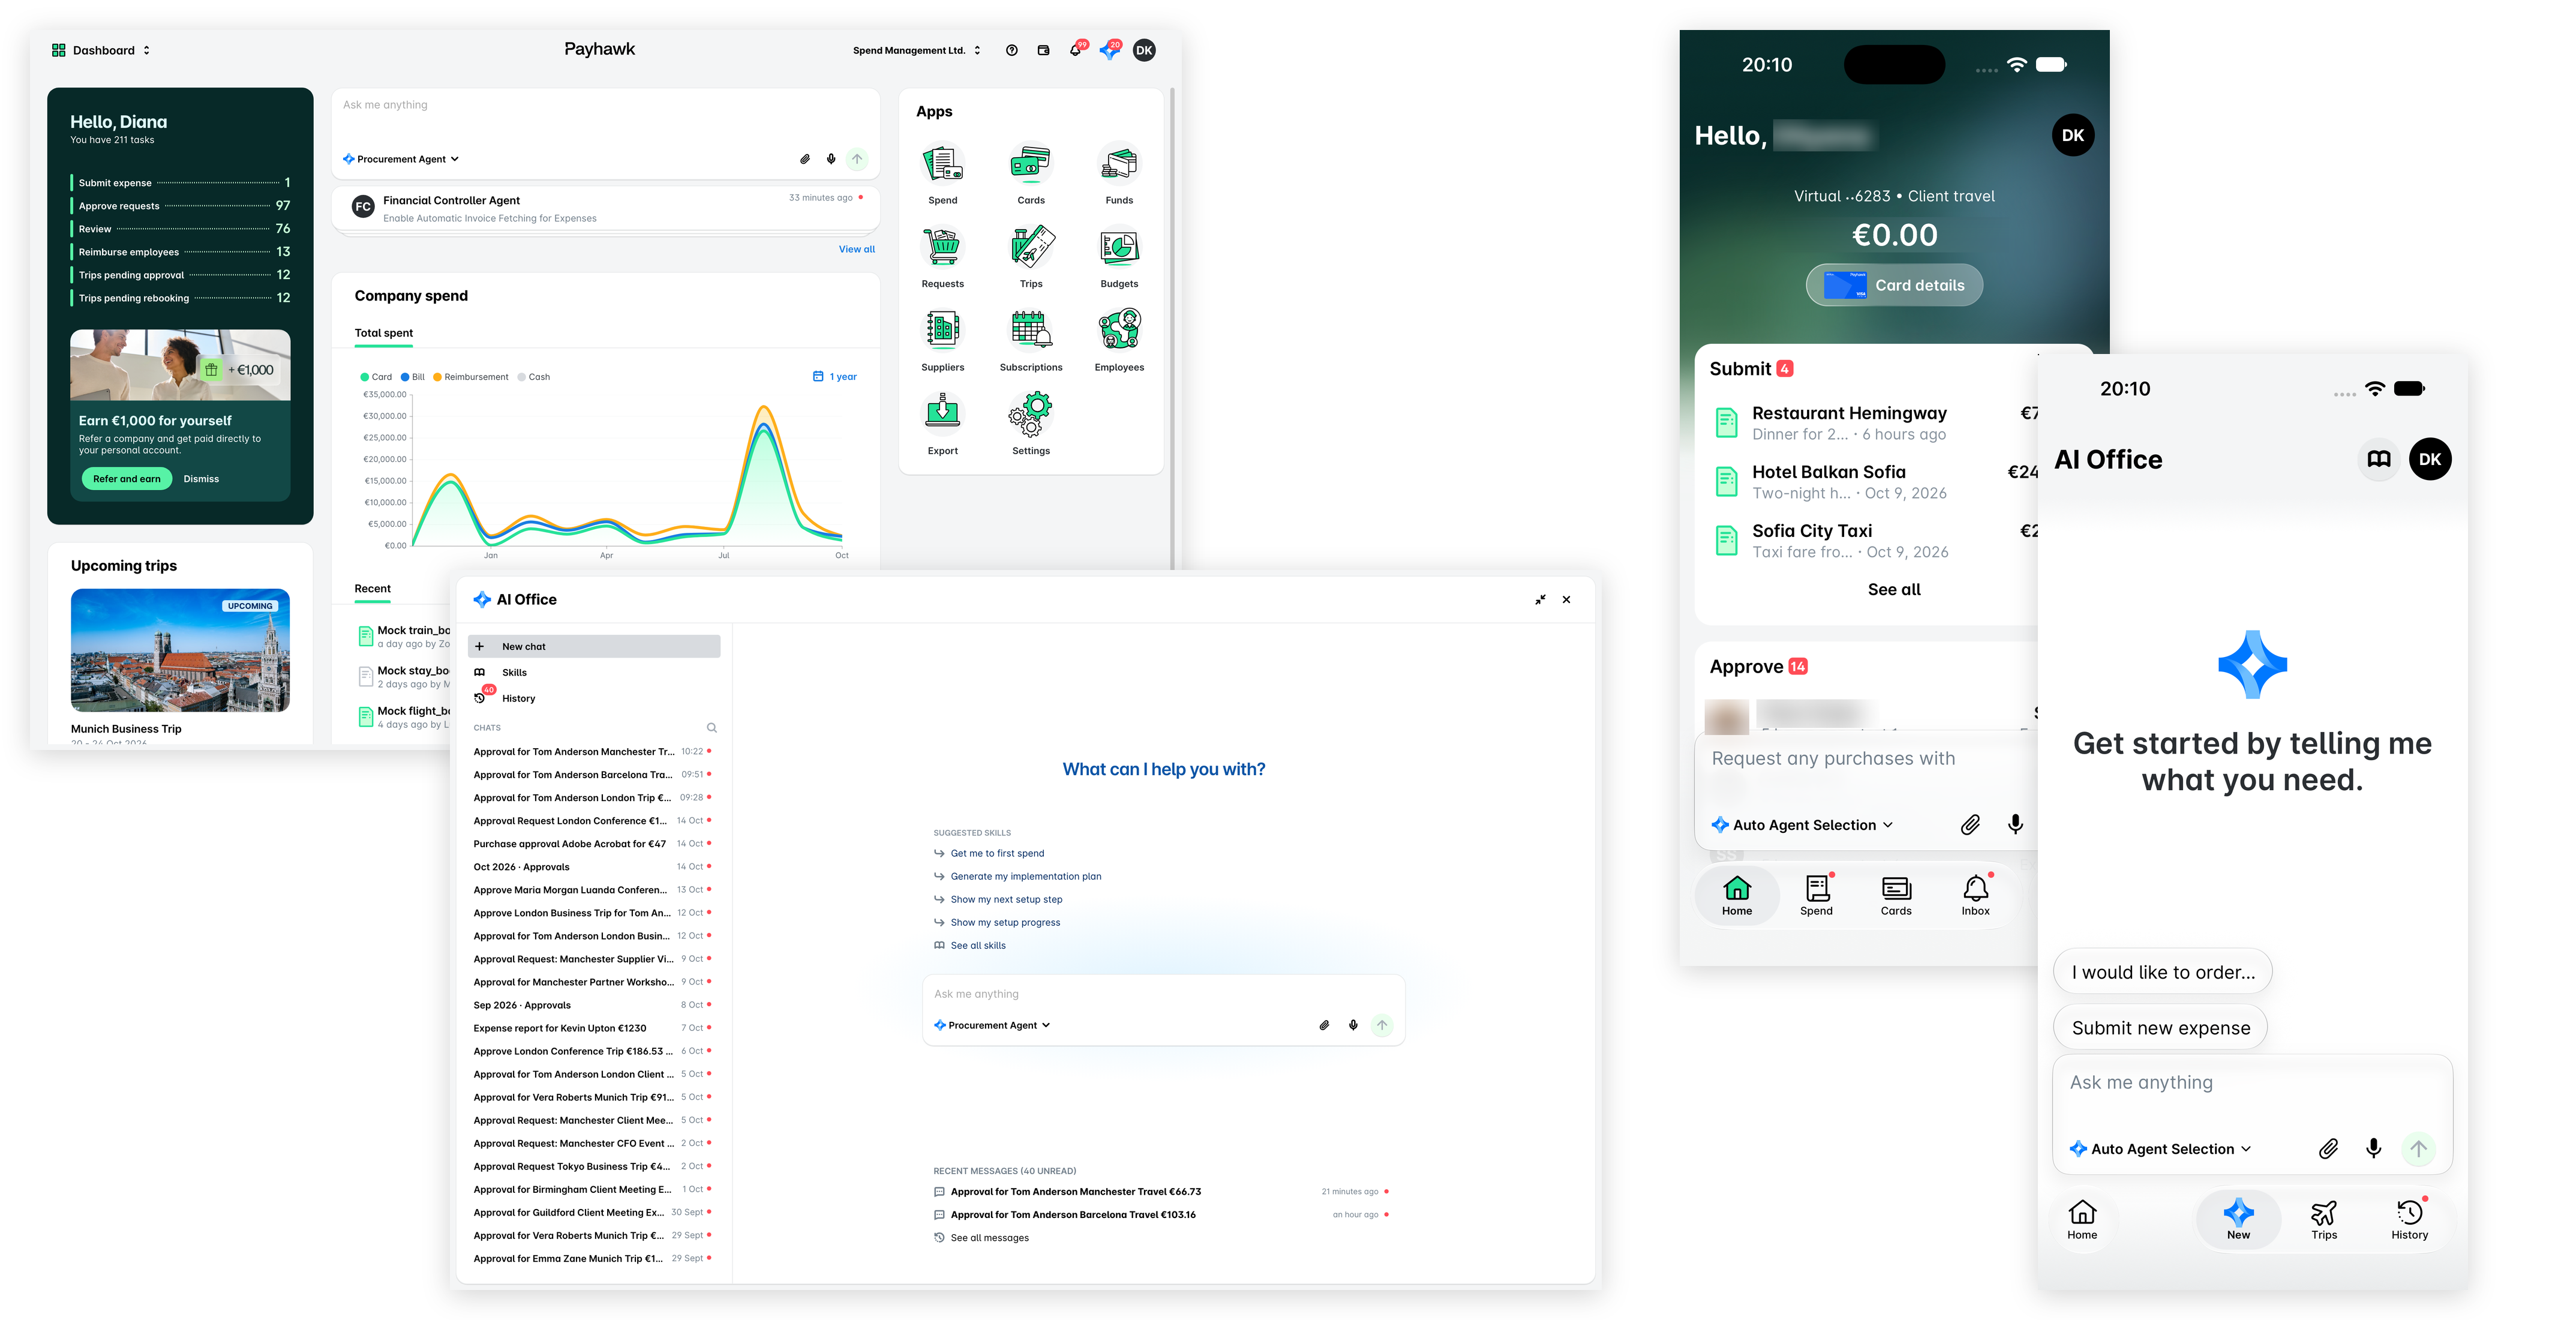Open the Subscriptions app icon
Image resolution: width=2576 pixels, height=1320 pixels.
[1030, 330]
